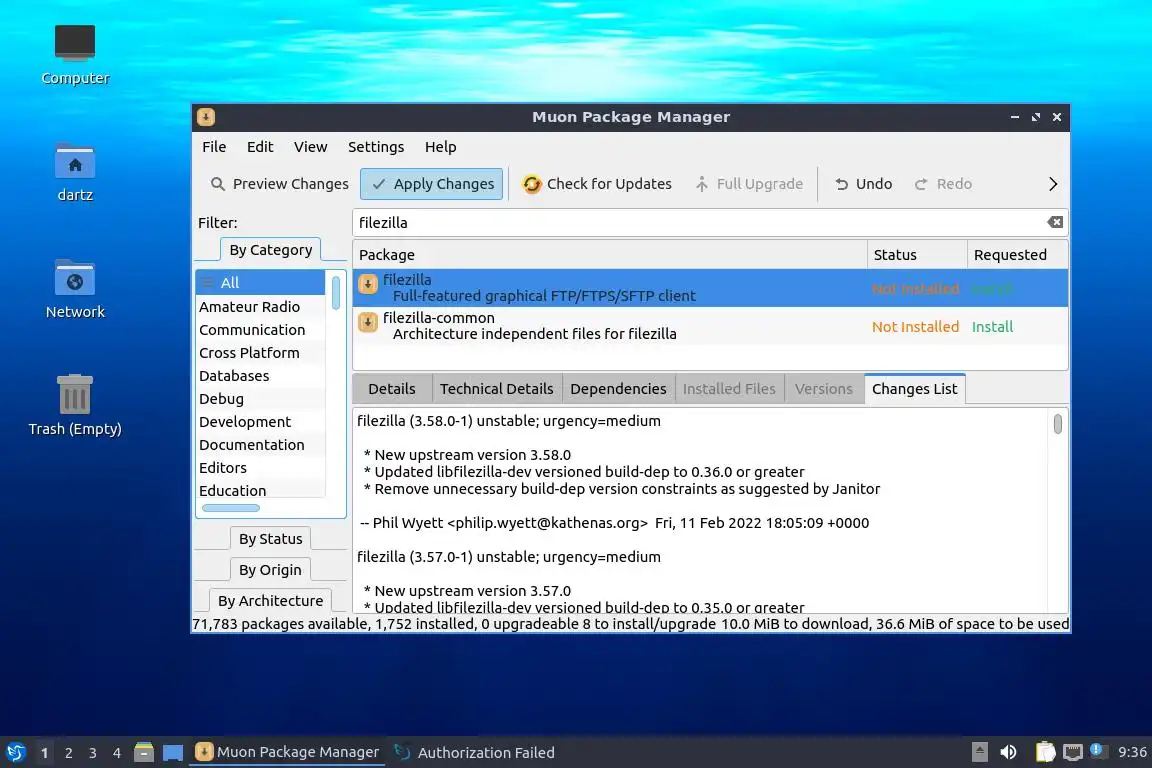The height and width of the screenshot is (768, 1152).
Task: Click the Preview Changes magnifier button
Action: pyautogui.click(x=279, y=184)
